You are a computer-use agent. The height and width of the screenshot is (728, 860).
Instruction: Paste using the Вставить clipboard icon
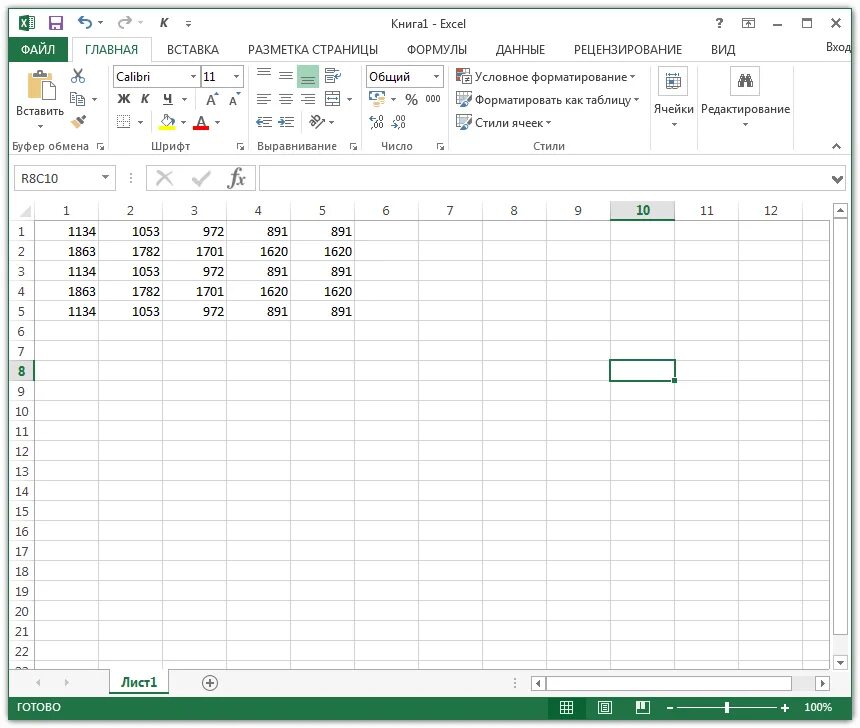(x=41, y=85)
